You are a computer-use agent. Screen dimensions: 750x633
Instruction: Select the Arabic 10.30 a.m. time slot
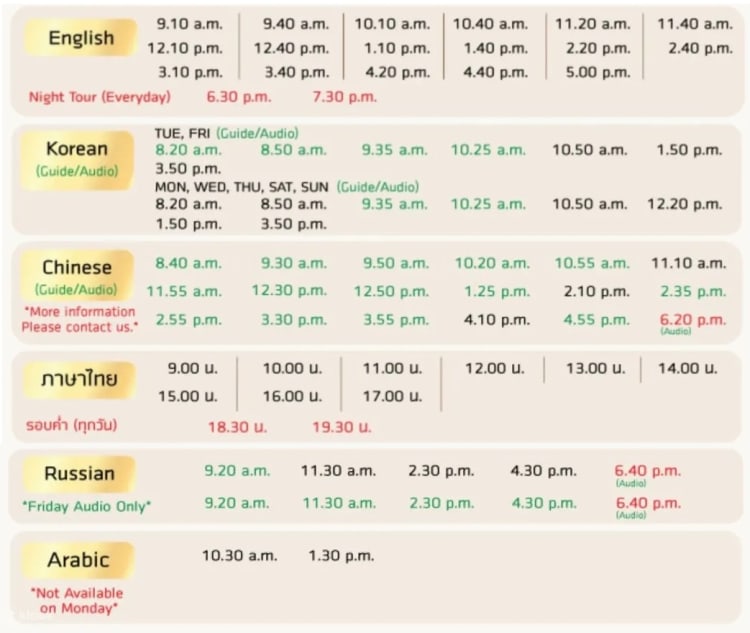tap(239, 555)
